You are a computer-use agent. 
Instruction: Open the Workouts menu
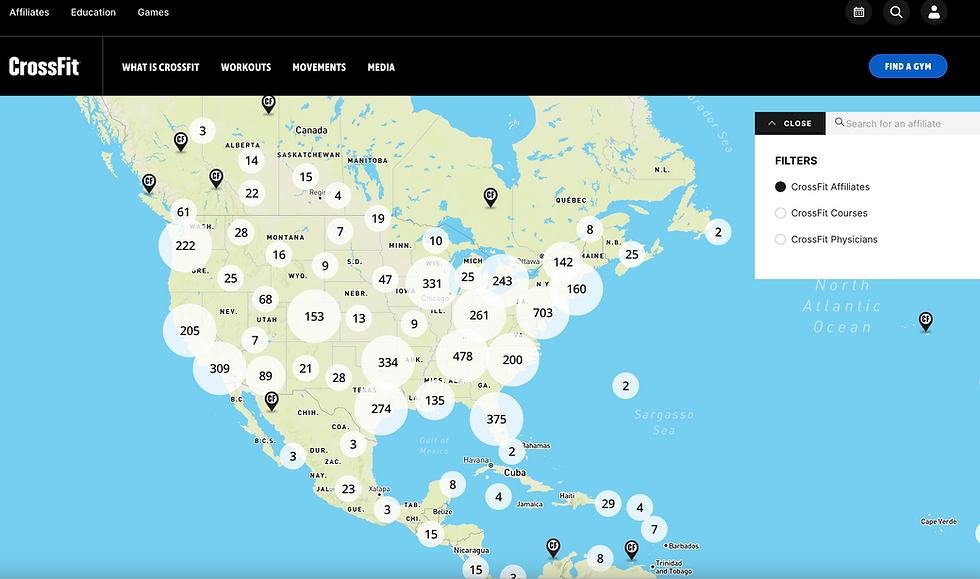tap(246, 67)
